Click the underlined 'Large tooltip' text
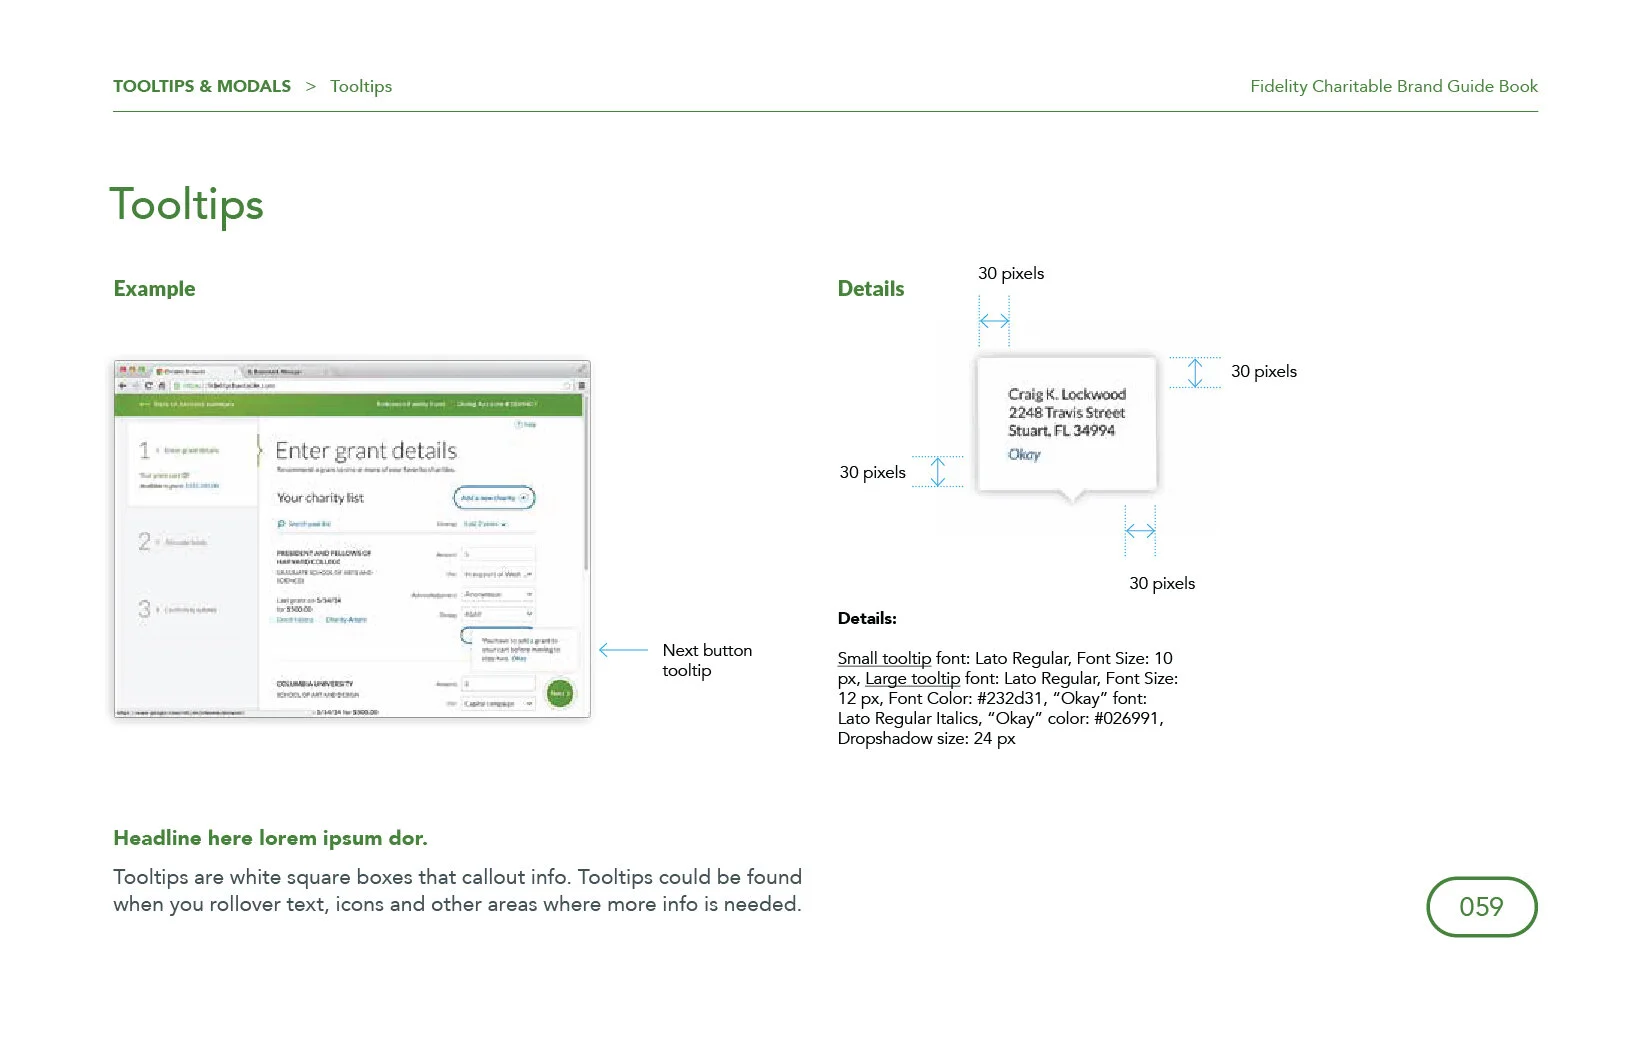This screenshot has width=1651, height=1050. (x=912, y=678)
